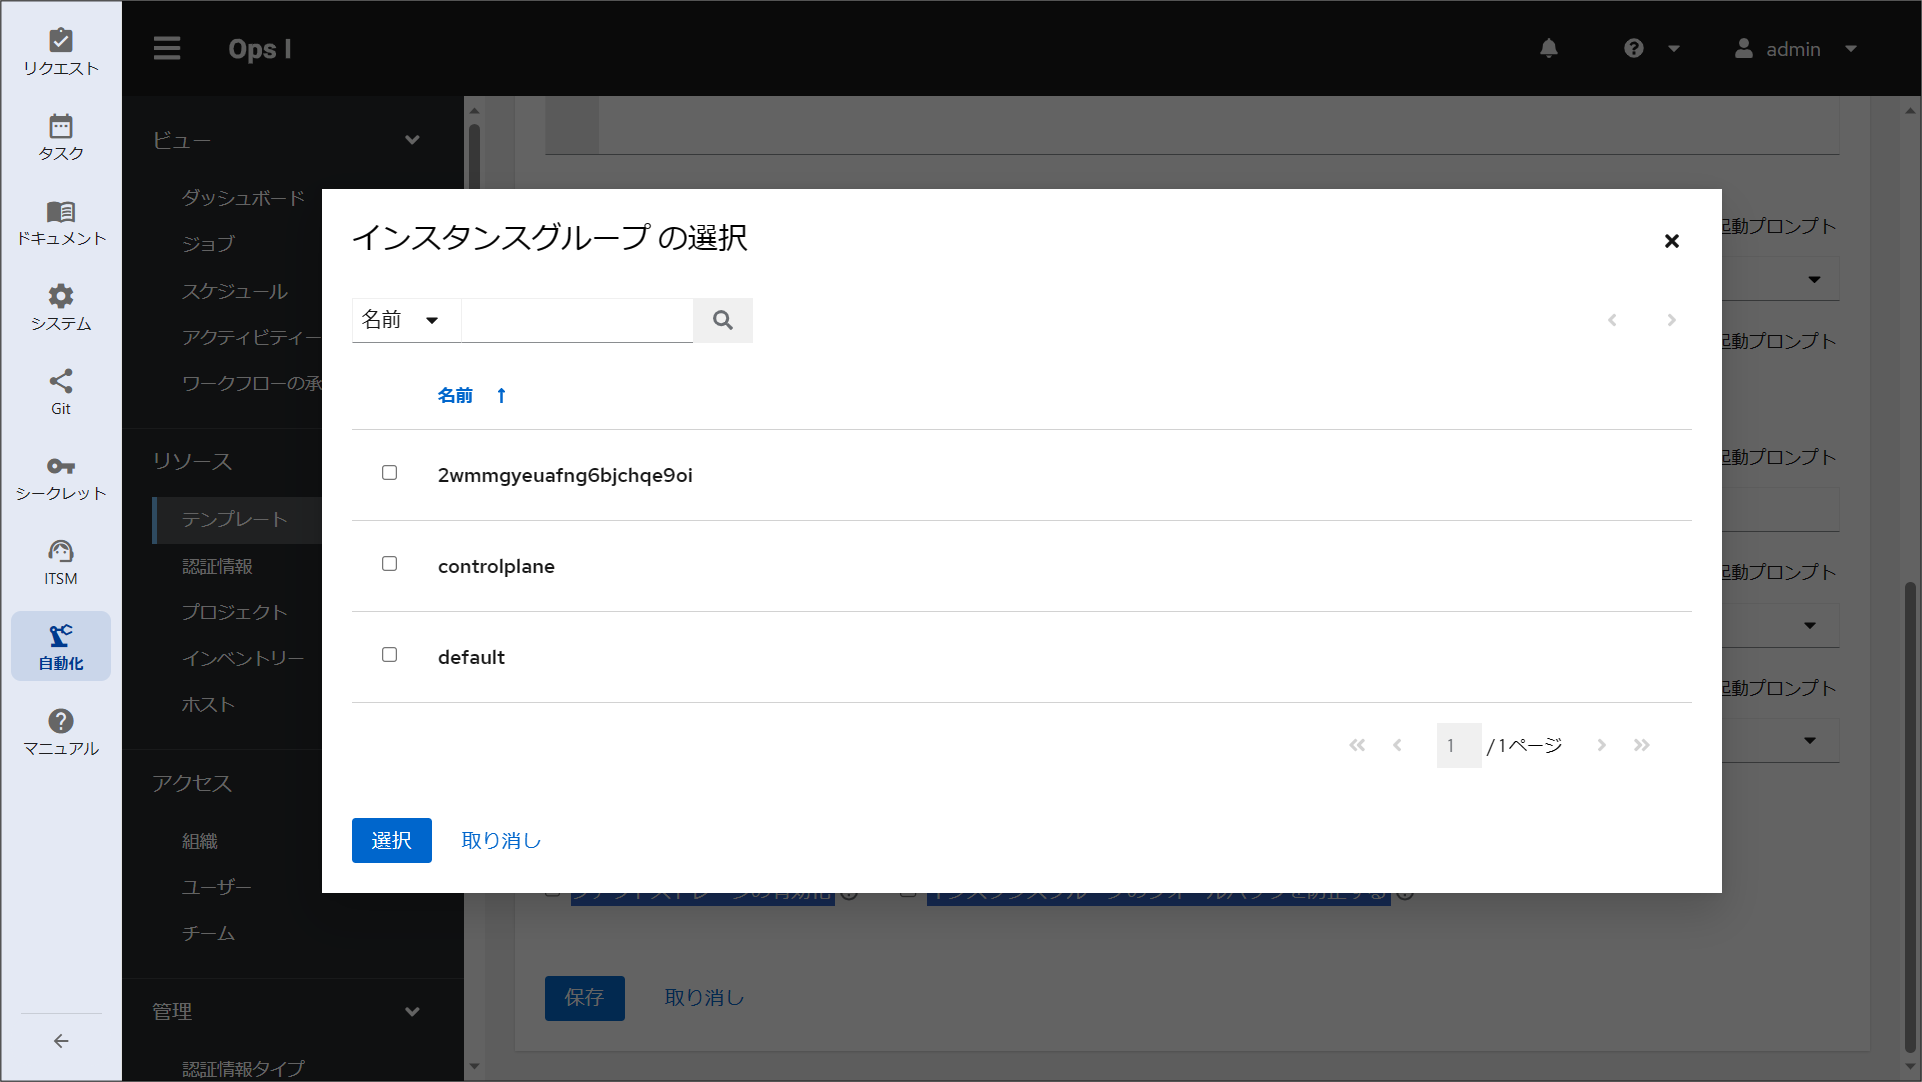Click the Git sidebar icon

point(61,390)
